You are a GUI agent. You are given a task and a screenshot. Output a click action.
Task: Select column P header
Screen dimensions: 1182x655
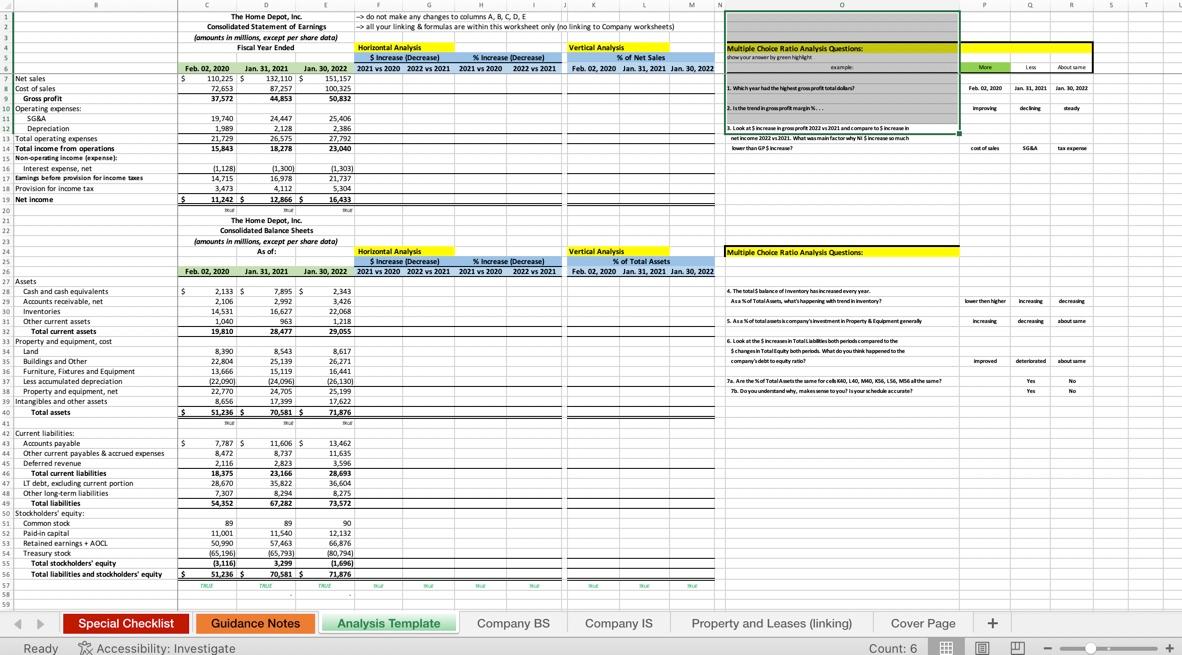(984, 5)
